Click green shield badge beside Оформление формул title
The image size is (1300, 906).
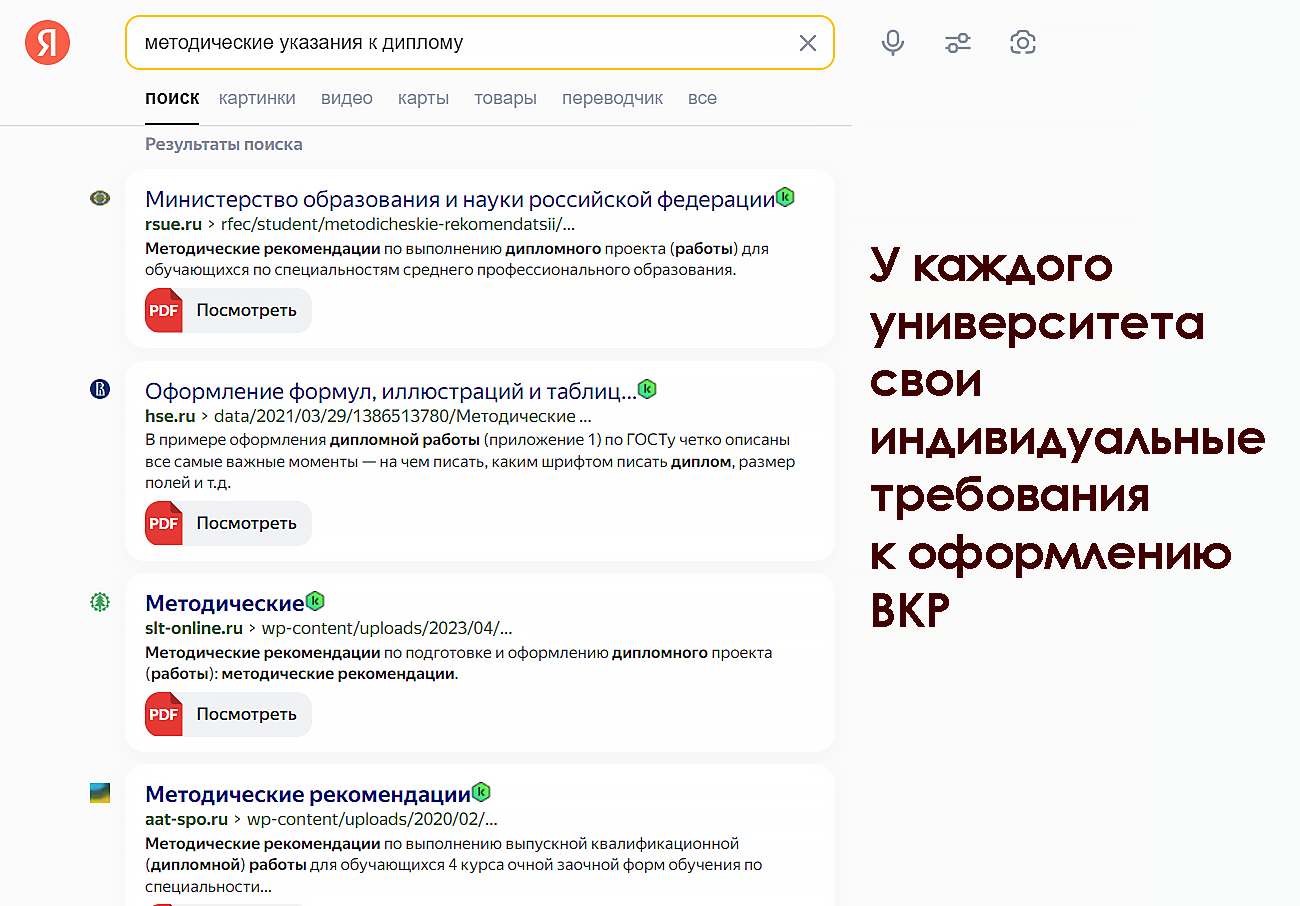click(x=647, y=389)
